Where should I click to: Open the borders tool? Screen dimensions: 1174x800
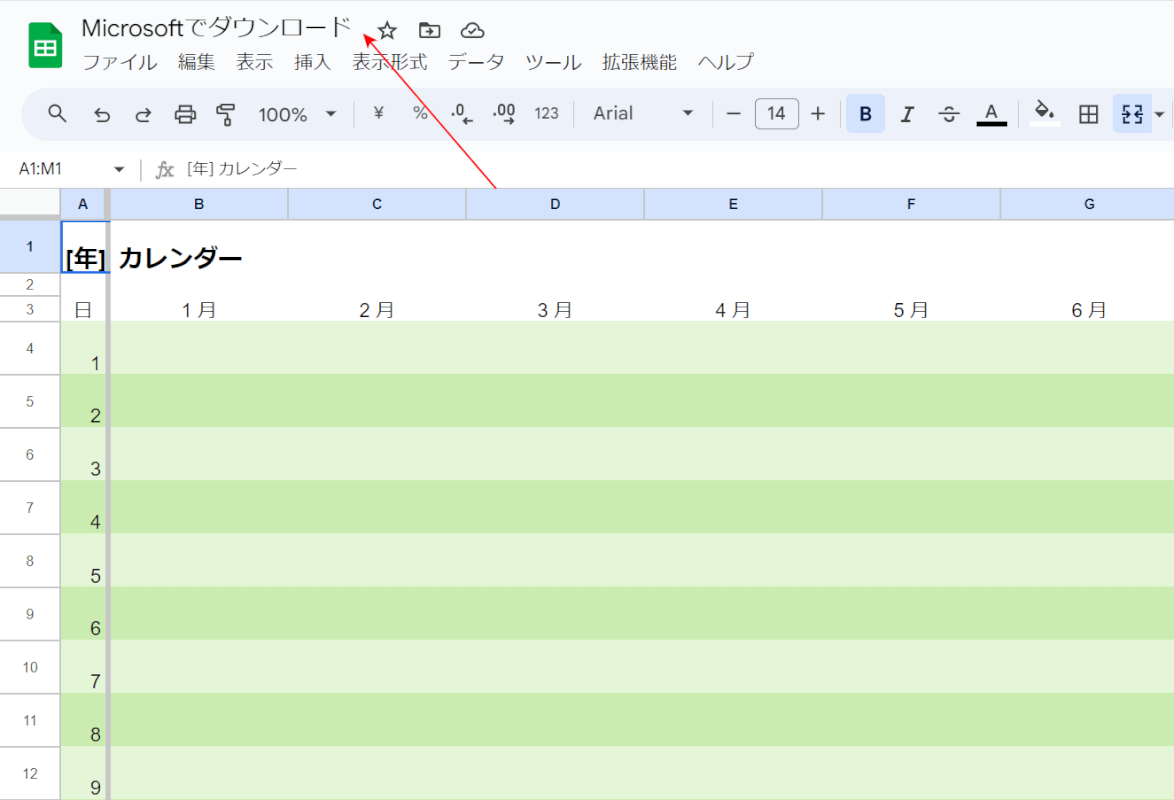point(1088,114)
